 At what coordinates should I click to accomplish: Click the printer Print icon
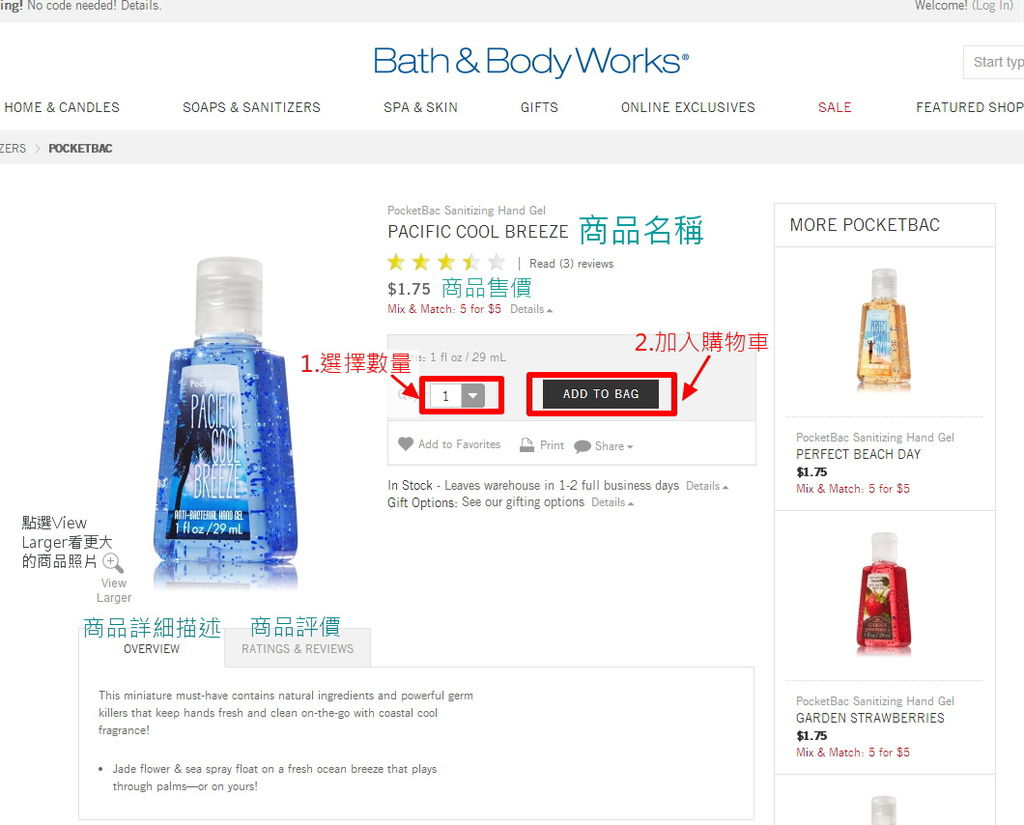tap(526, 445)
